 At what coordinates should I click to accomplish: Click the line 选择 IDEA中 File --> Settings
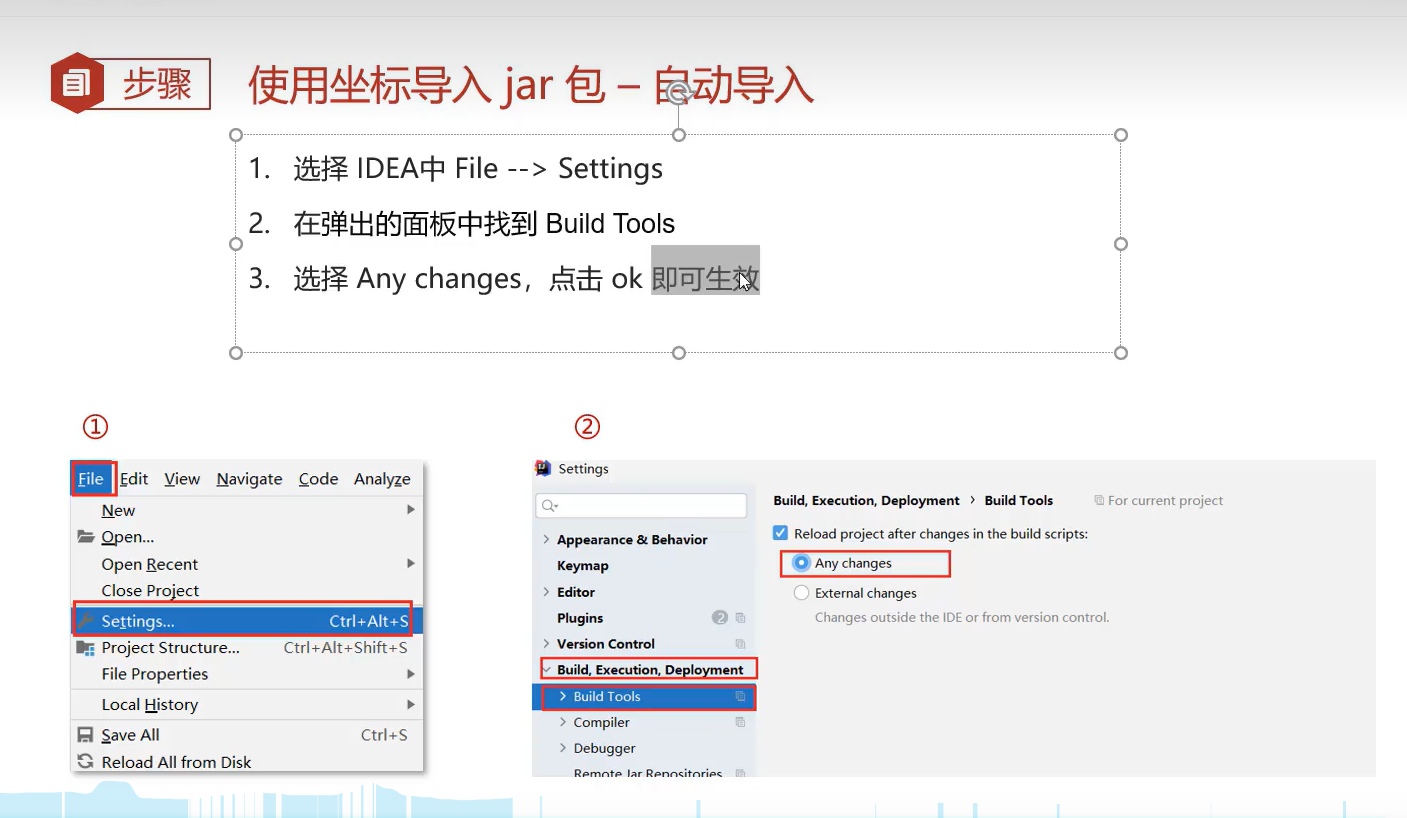point(478,169)
